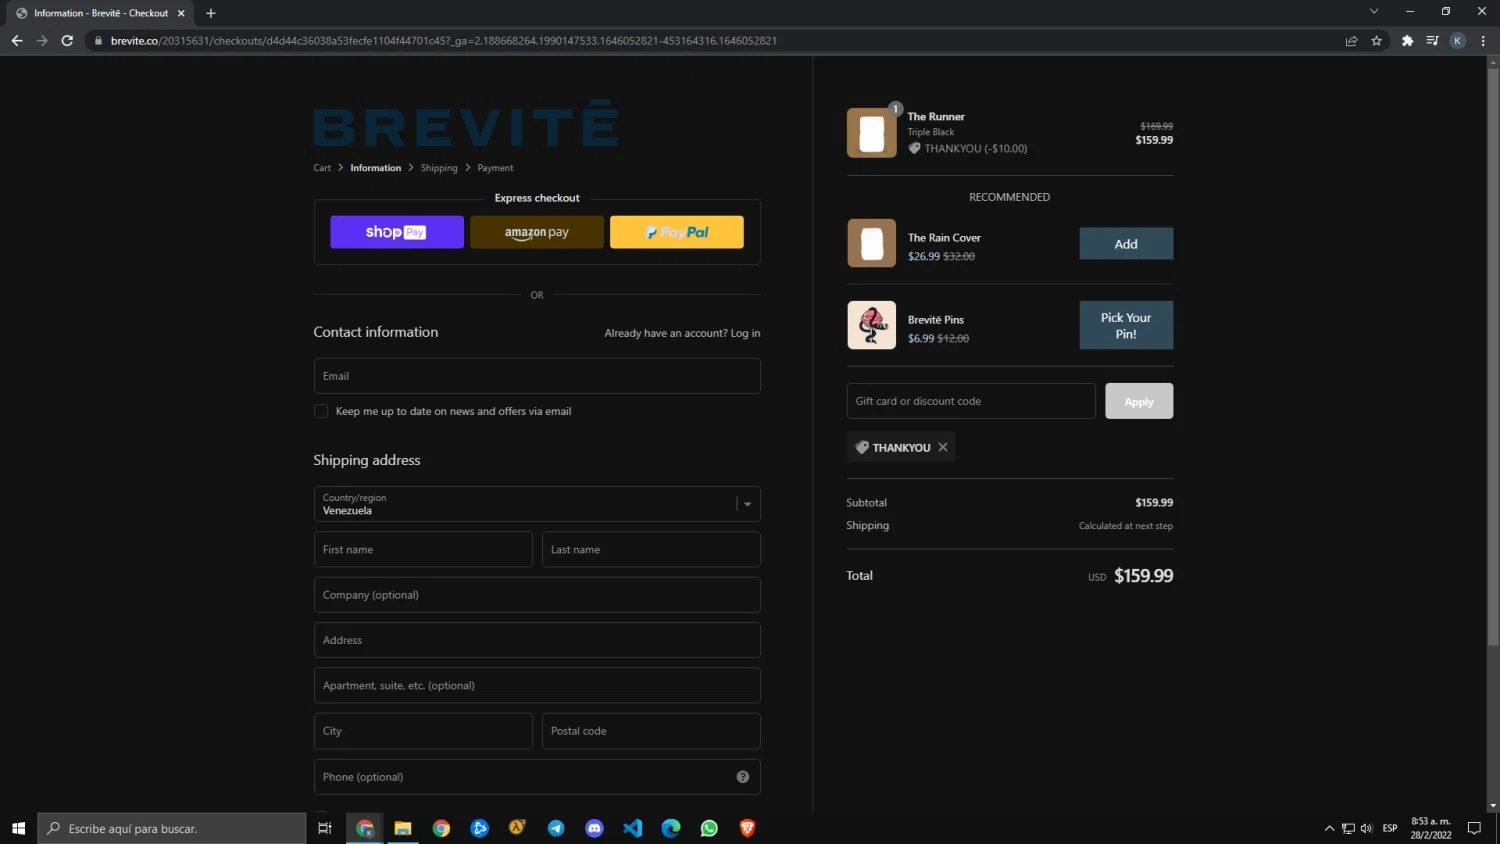Select the Payment breadcrumb step

tap(495, 168)
